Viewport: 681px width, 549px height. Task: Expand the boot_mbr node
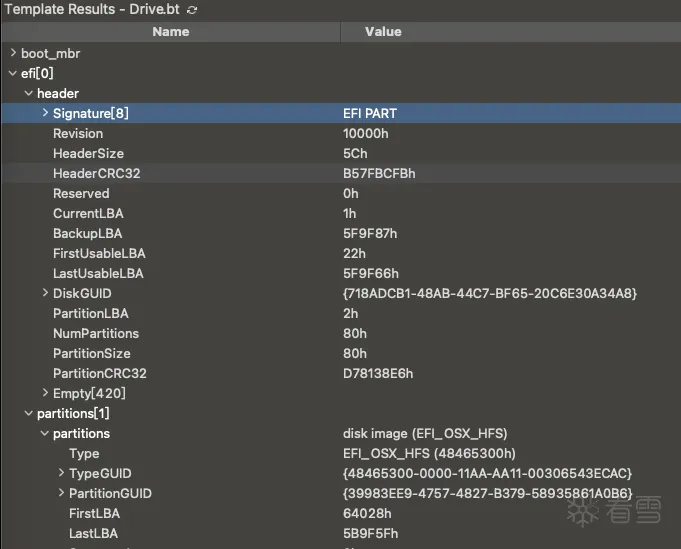[x=12, y=53]
